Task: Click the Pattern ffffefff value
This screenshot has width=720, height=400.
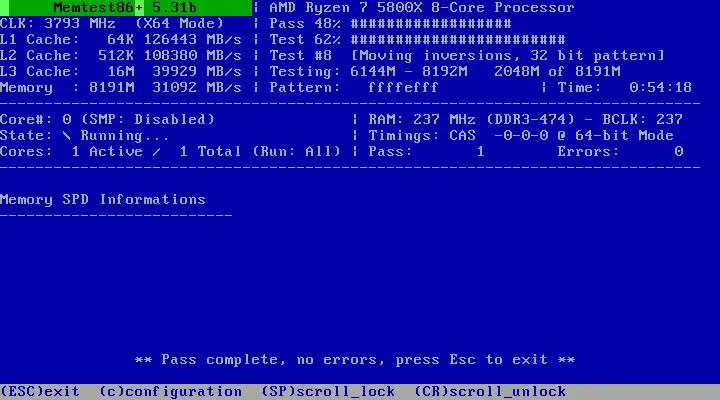Action: click(x=403, y=87)
